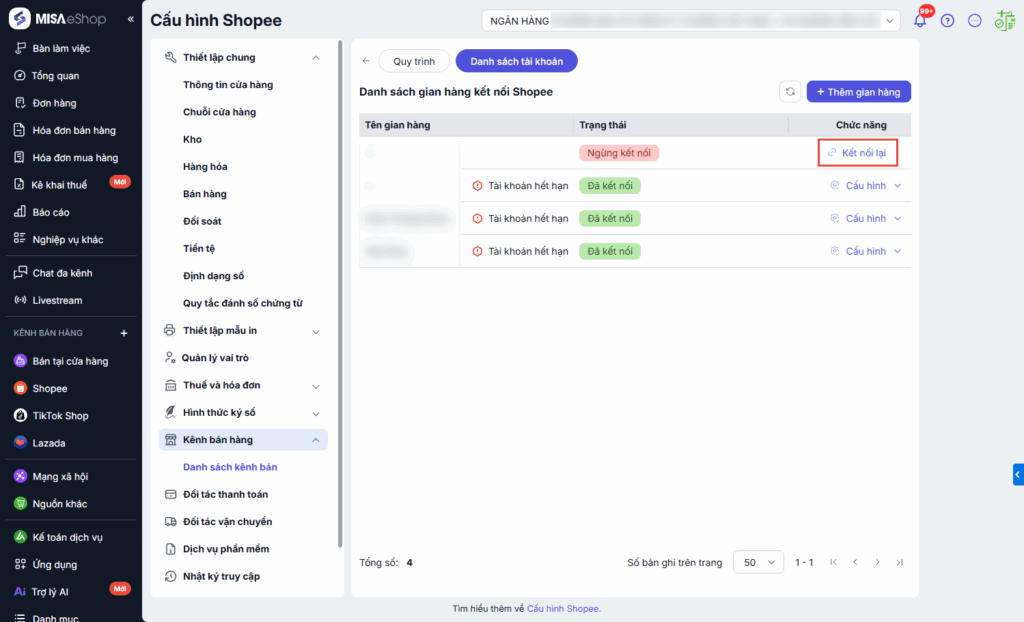The width and height of the screenshot is (1024, 622).
Task: Click the notification bell icon
Action: [920, 21]
